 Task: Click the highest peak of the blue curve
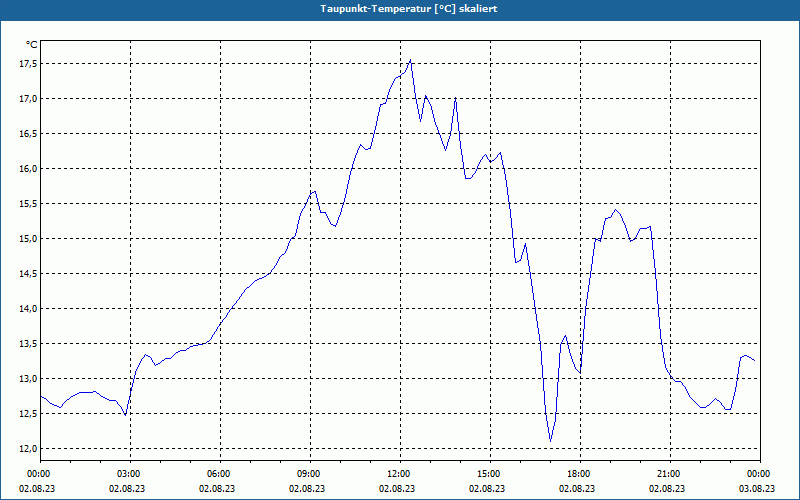[x=410, y=60]
